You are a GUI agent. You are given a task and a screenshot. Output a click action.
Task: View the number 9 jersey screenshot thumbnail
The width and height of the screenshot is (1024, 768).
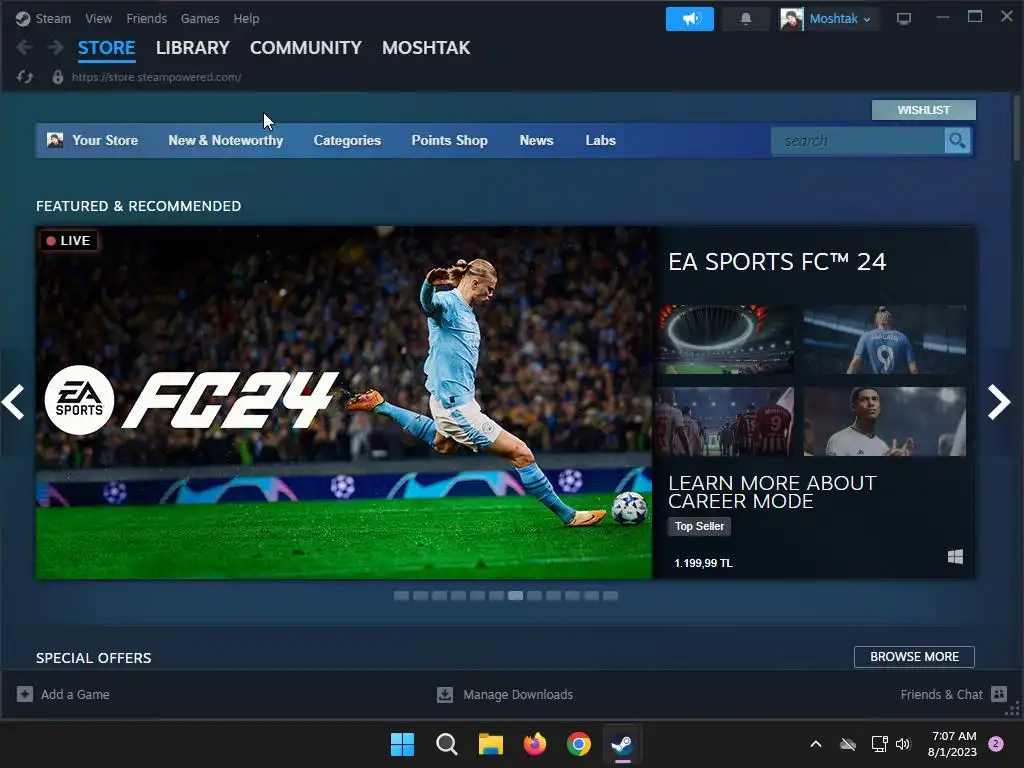(x=885, y=339)
